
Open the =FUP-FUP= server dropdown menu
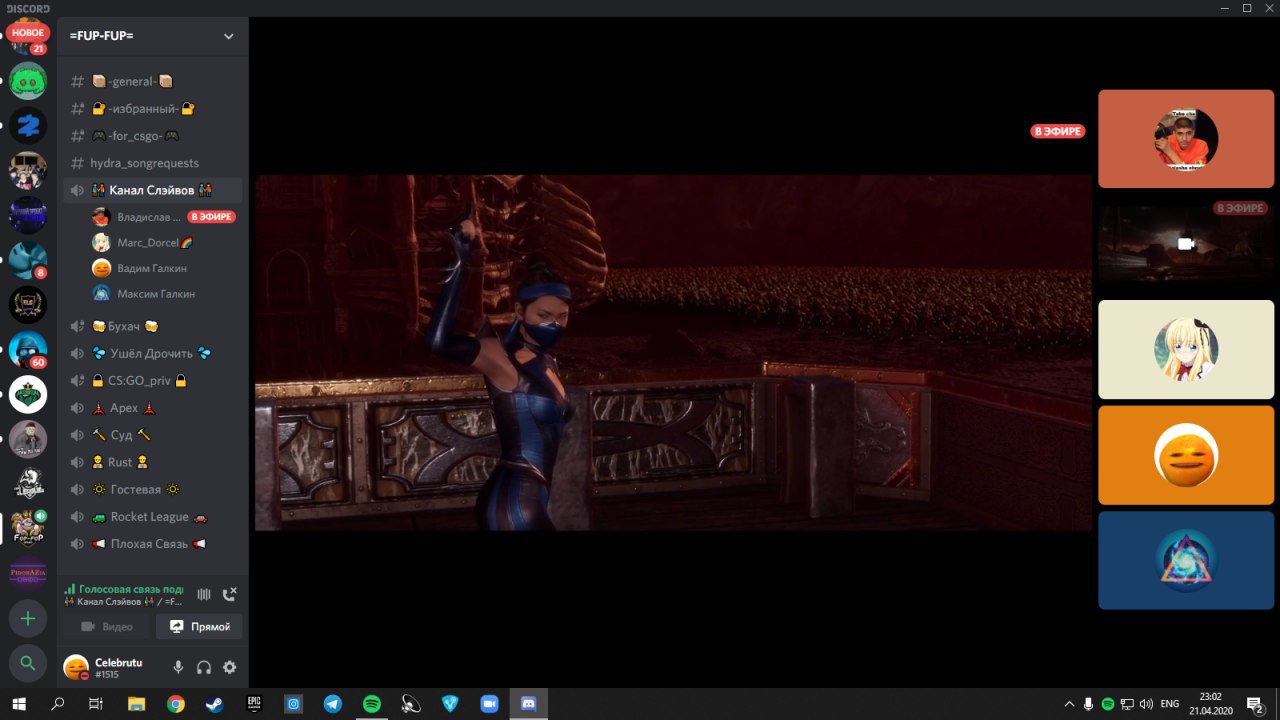152,36
